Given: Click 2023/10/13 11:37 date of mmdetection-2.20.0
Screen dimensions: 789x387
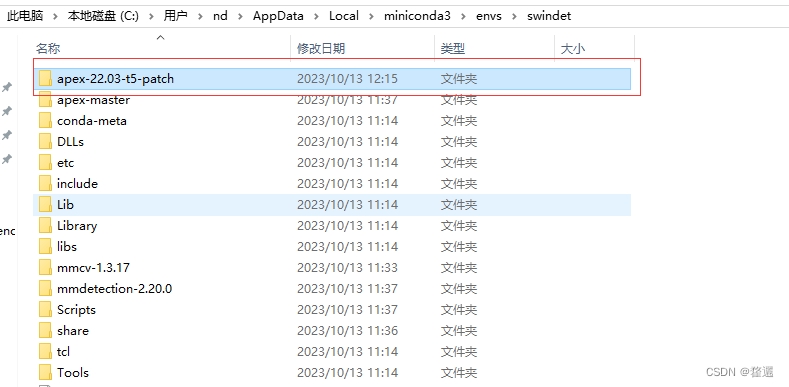Looking at the screenshot, I should click(347, 288).
